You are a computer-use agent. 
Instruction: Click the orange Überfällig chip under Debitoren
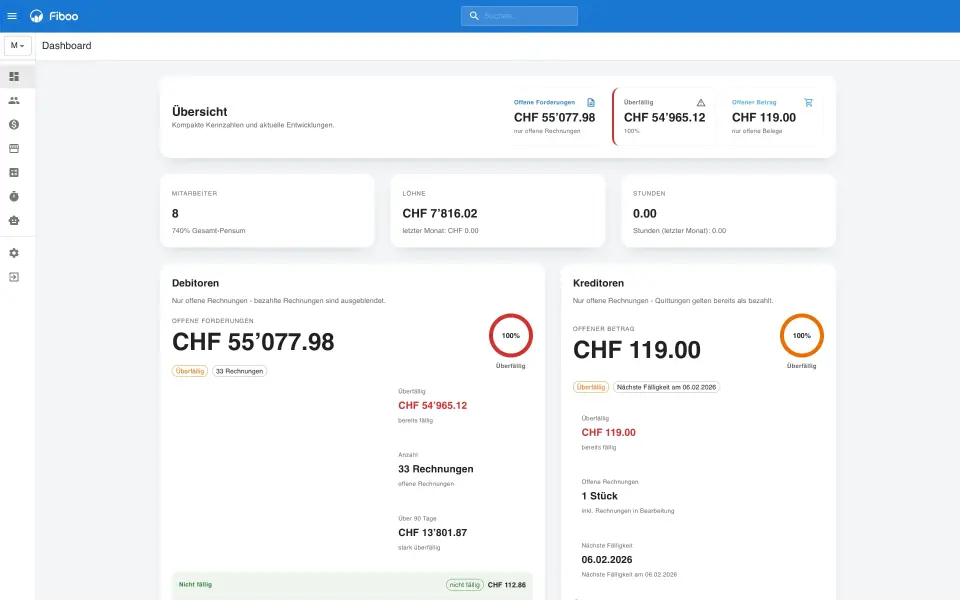click(190, 371)
